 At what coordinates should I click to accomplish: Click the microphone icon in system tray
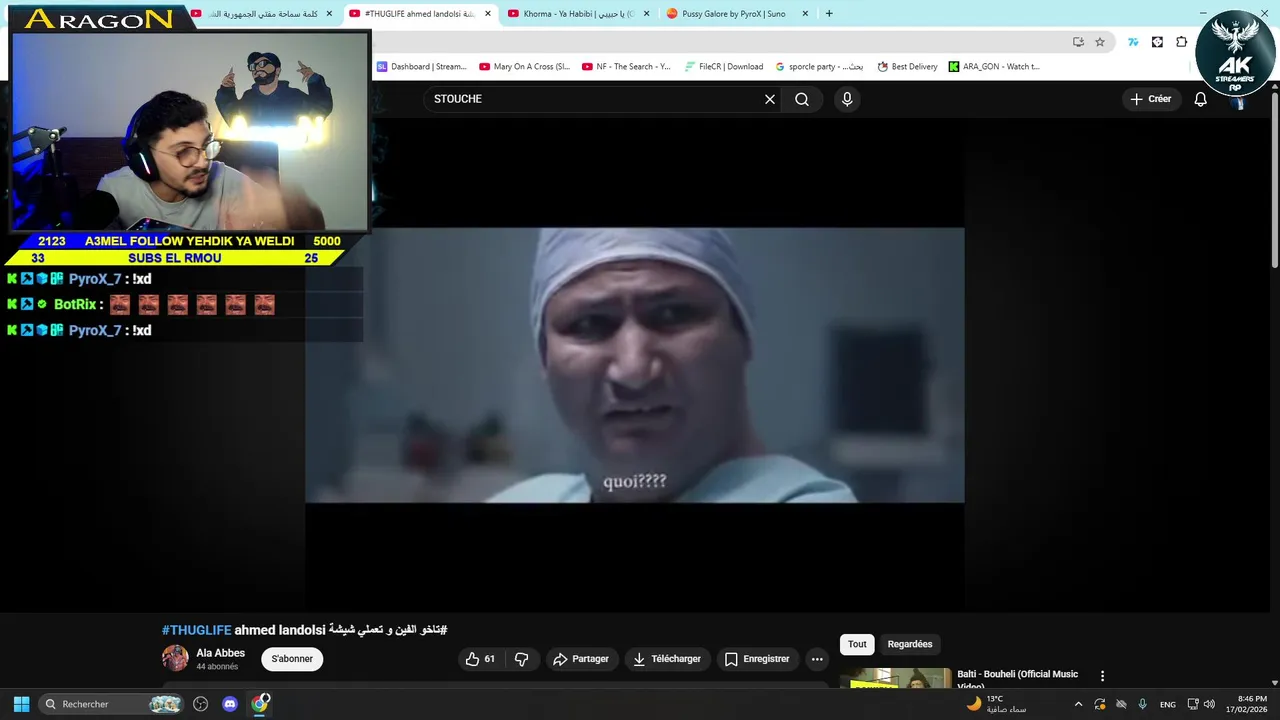tap(1142, 704)
